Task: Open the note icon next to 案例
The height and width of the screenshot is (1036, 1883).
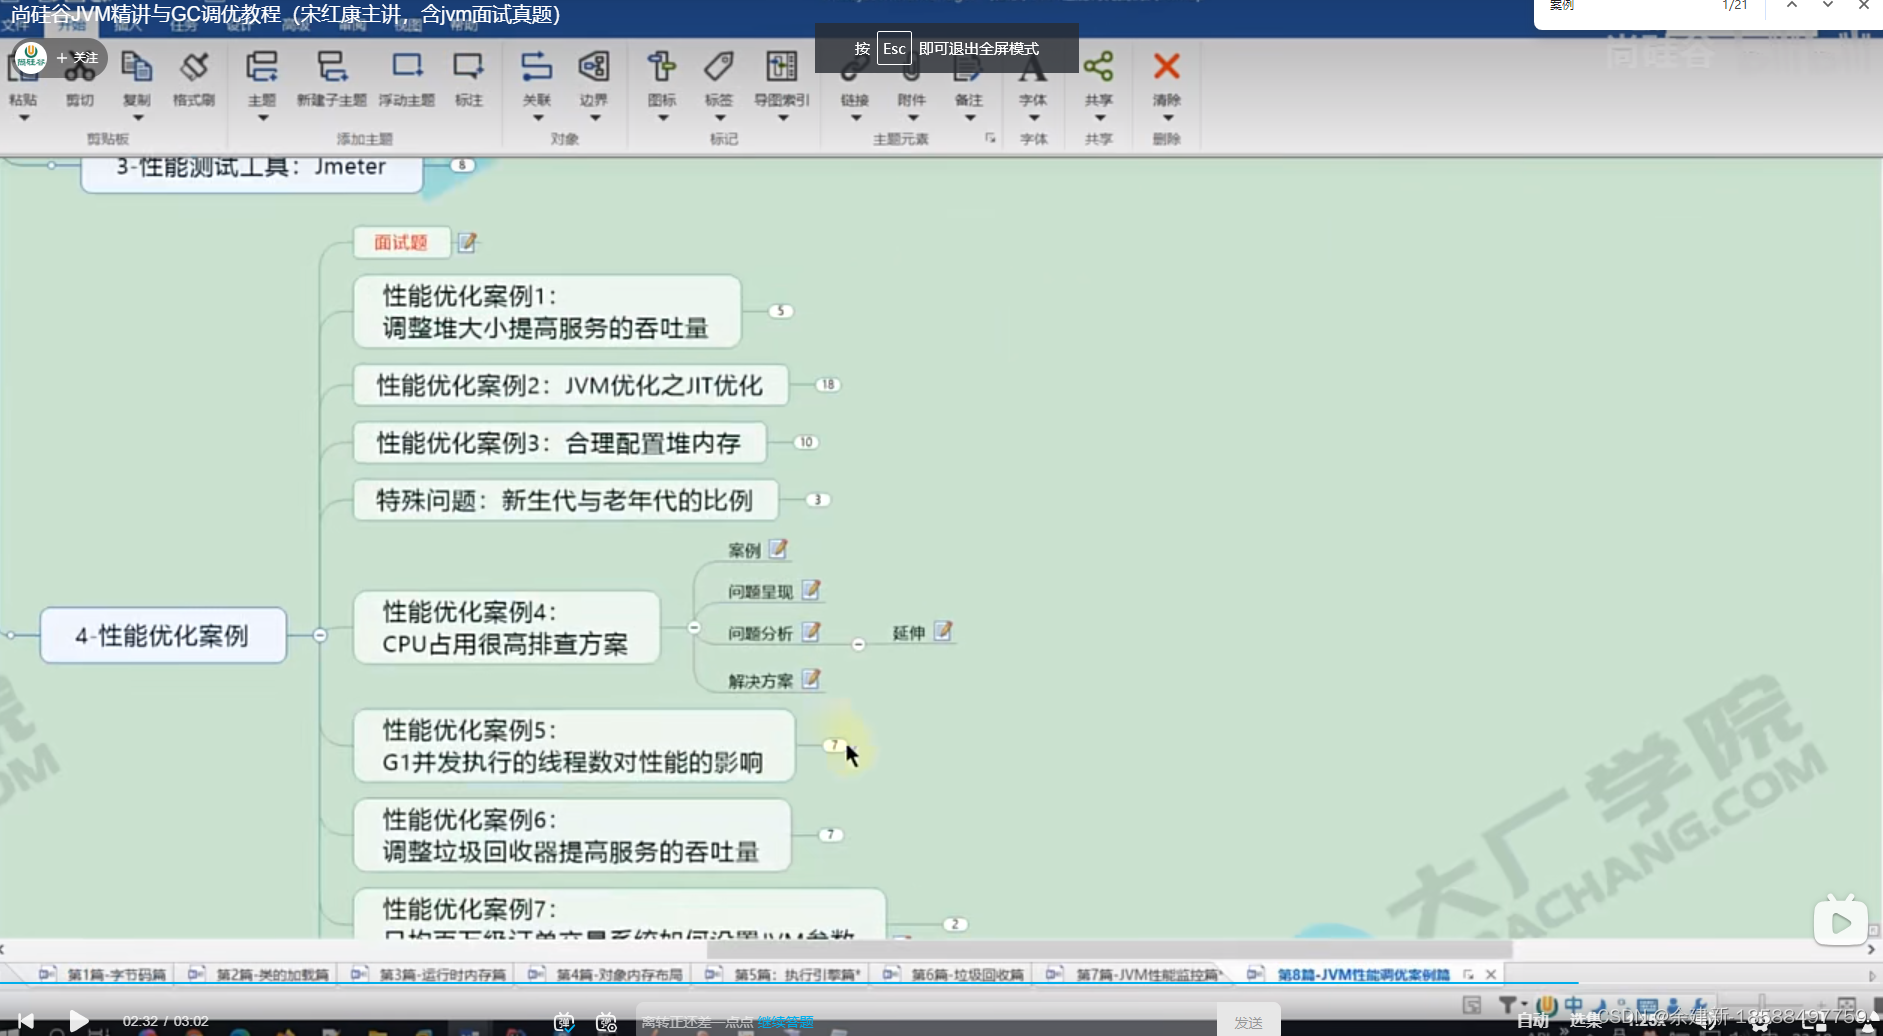Action: [x=778, y=549]
